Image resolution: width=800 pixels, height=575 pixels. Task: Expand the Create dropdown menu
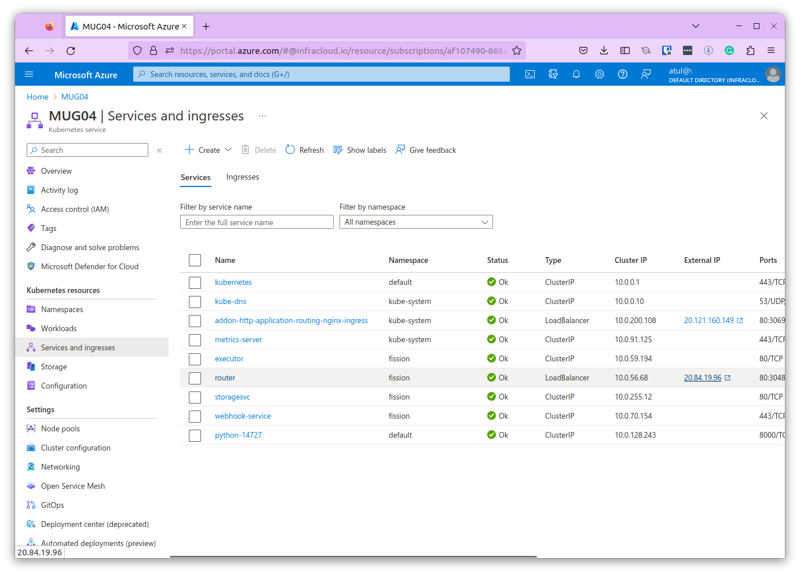(x=228, y=150)
